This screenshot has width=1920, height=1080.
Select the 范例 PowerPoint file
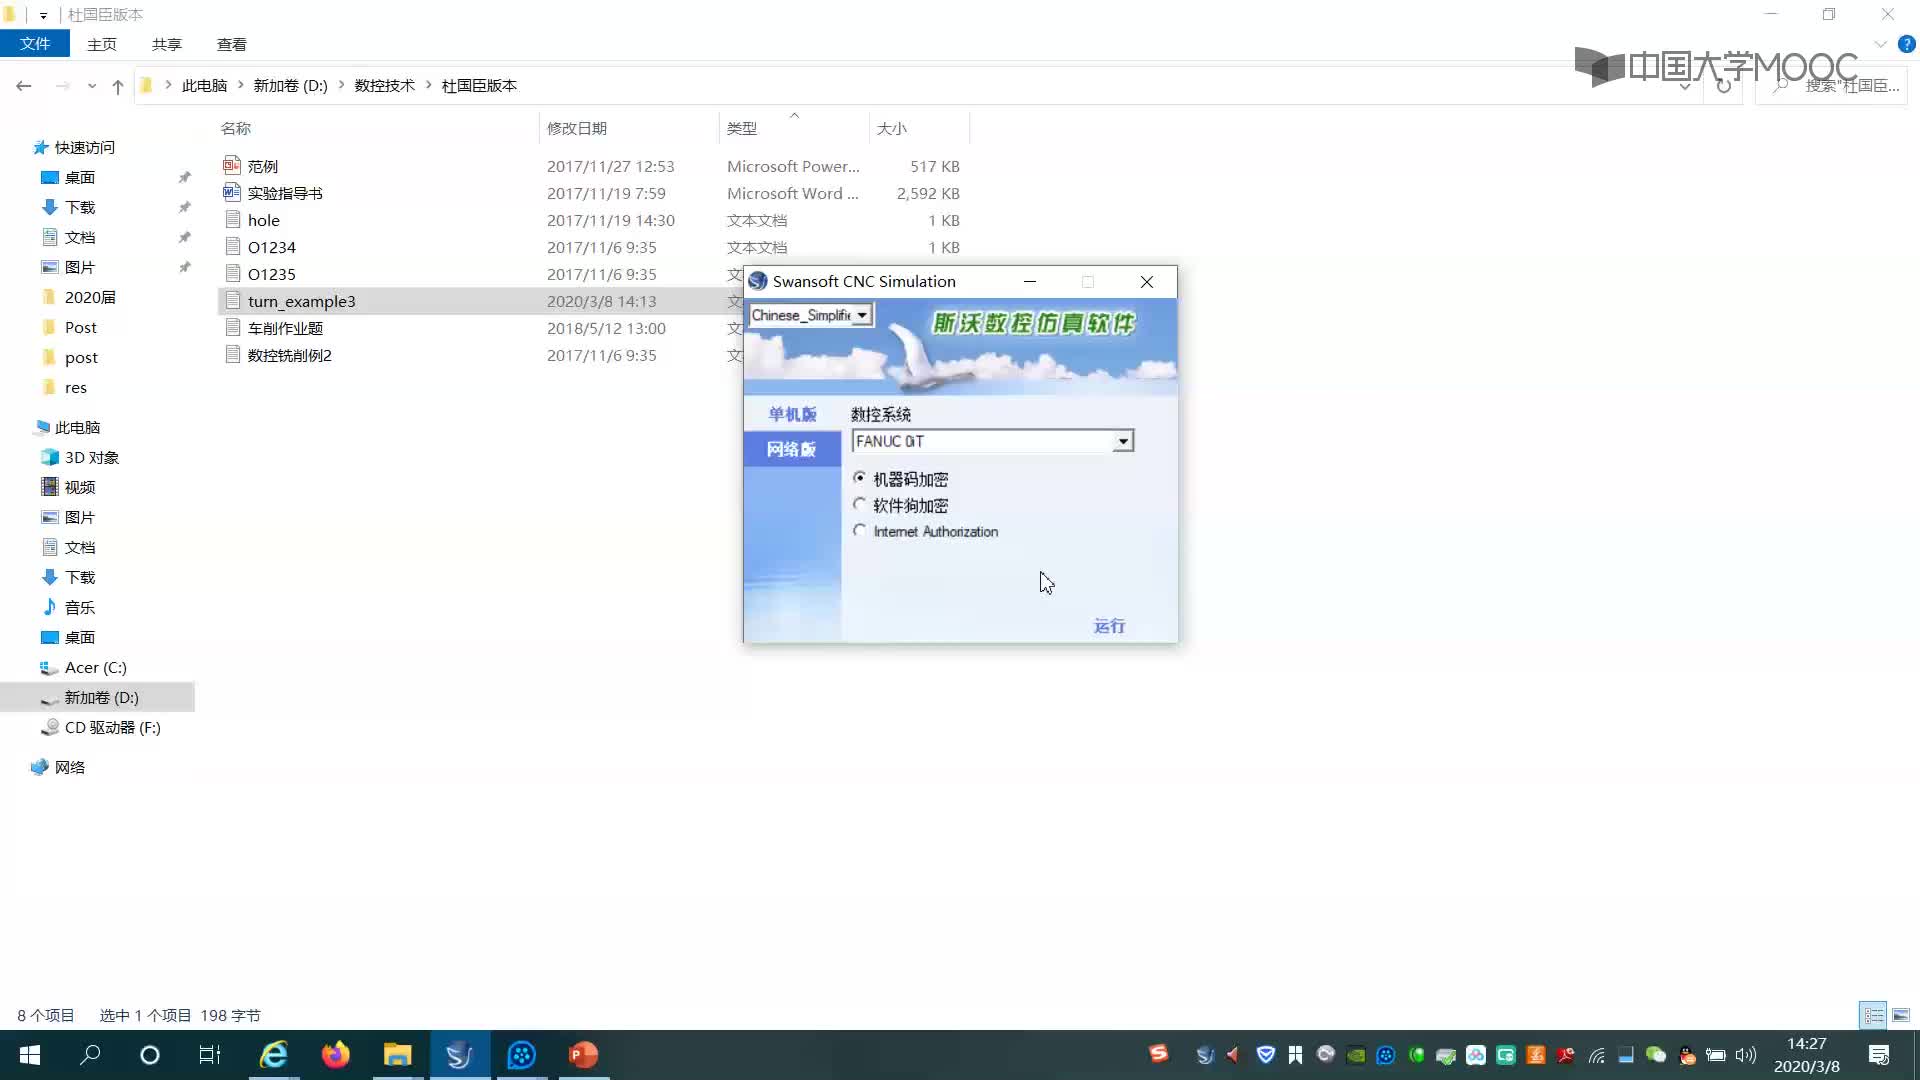263,166
